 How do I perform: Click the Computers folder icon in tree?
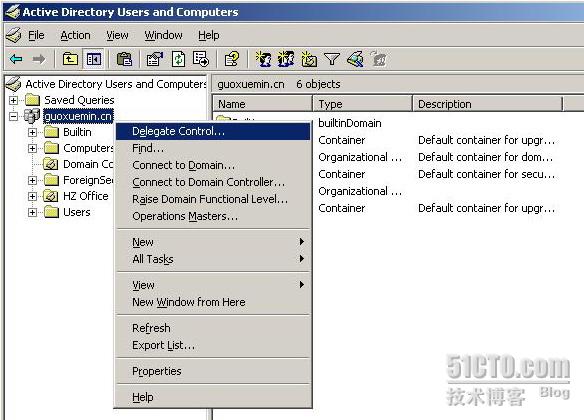pos(51,148)
